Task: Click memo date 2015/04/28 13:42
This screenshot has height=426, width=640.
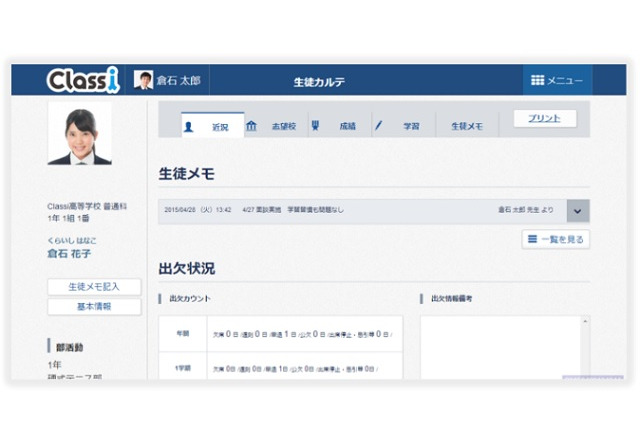Action: point(198,210)
